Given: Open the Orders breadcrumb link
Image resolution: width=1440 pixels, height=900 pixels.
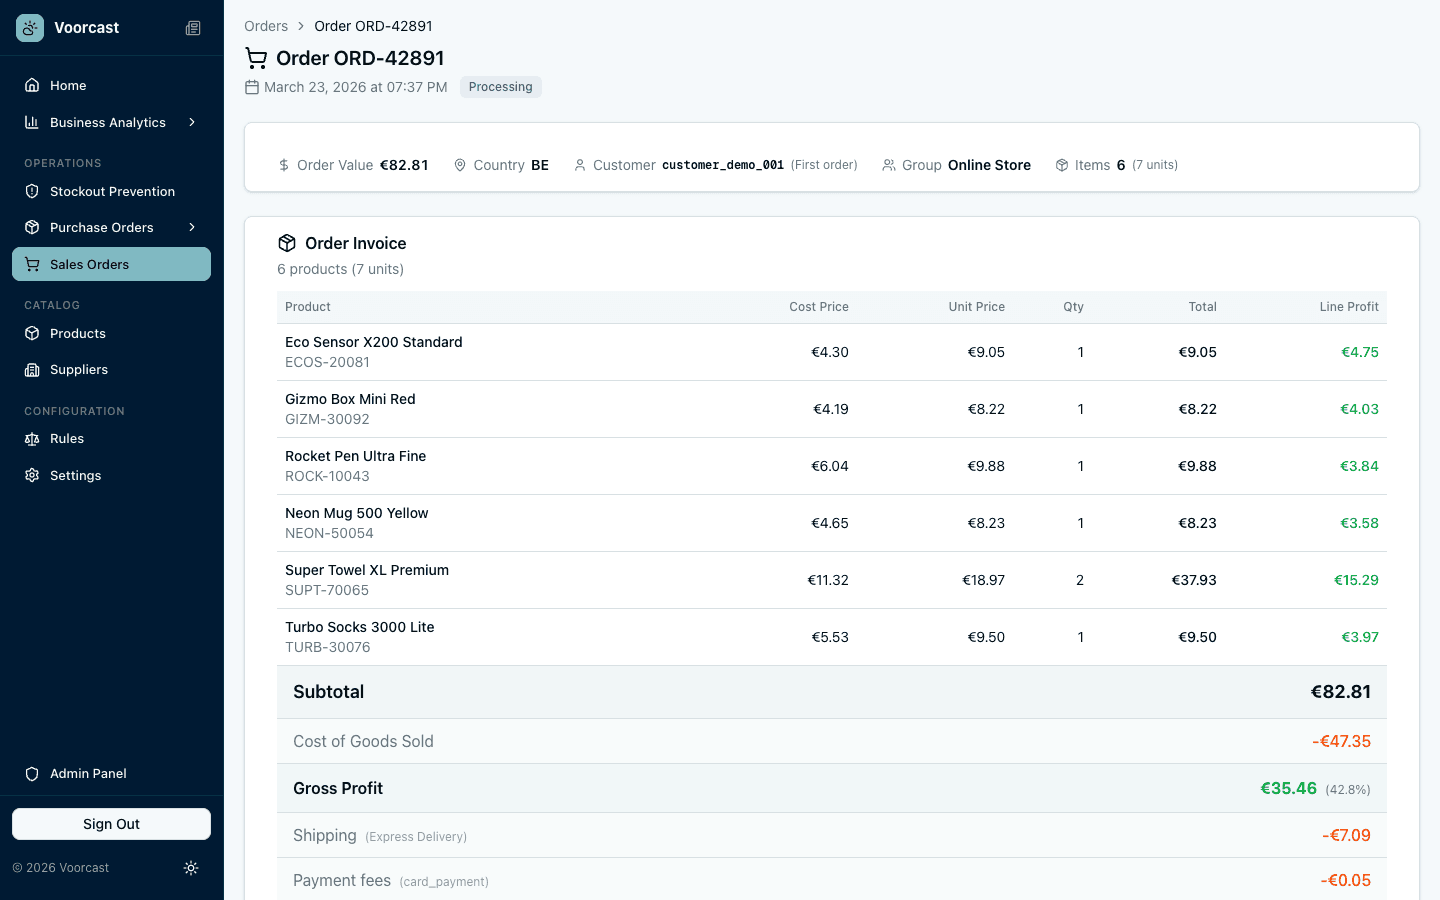Looking at the screenshot, I should 266,25.
